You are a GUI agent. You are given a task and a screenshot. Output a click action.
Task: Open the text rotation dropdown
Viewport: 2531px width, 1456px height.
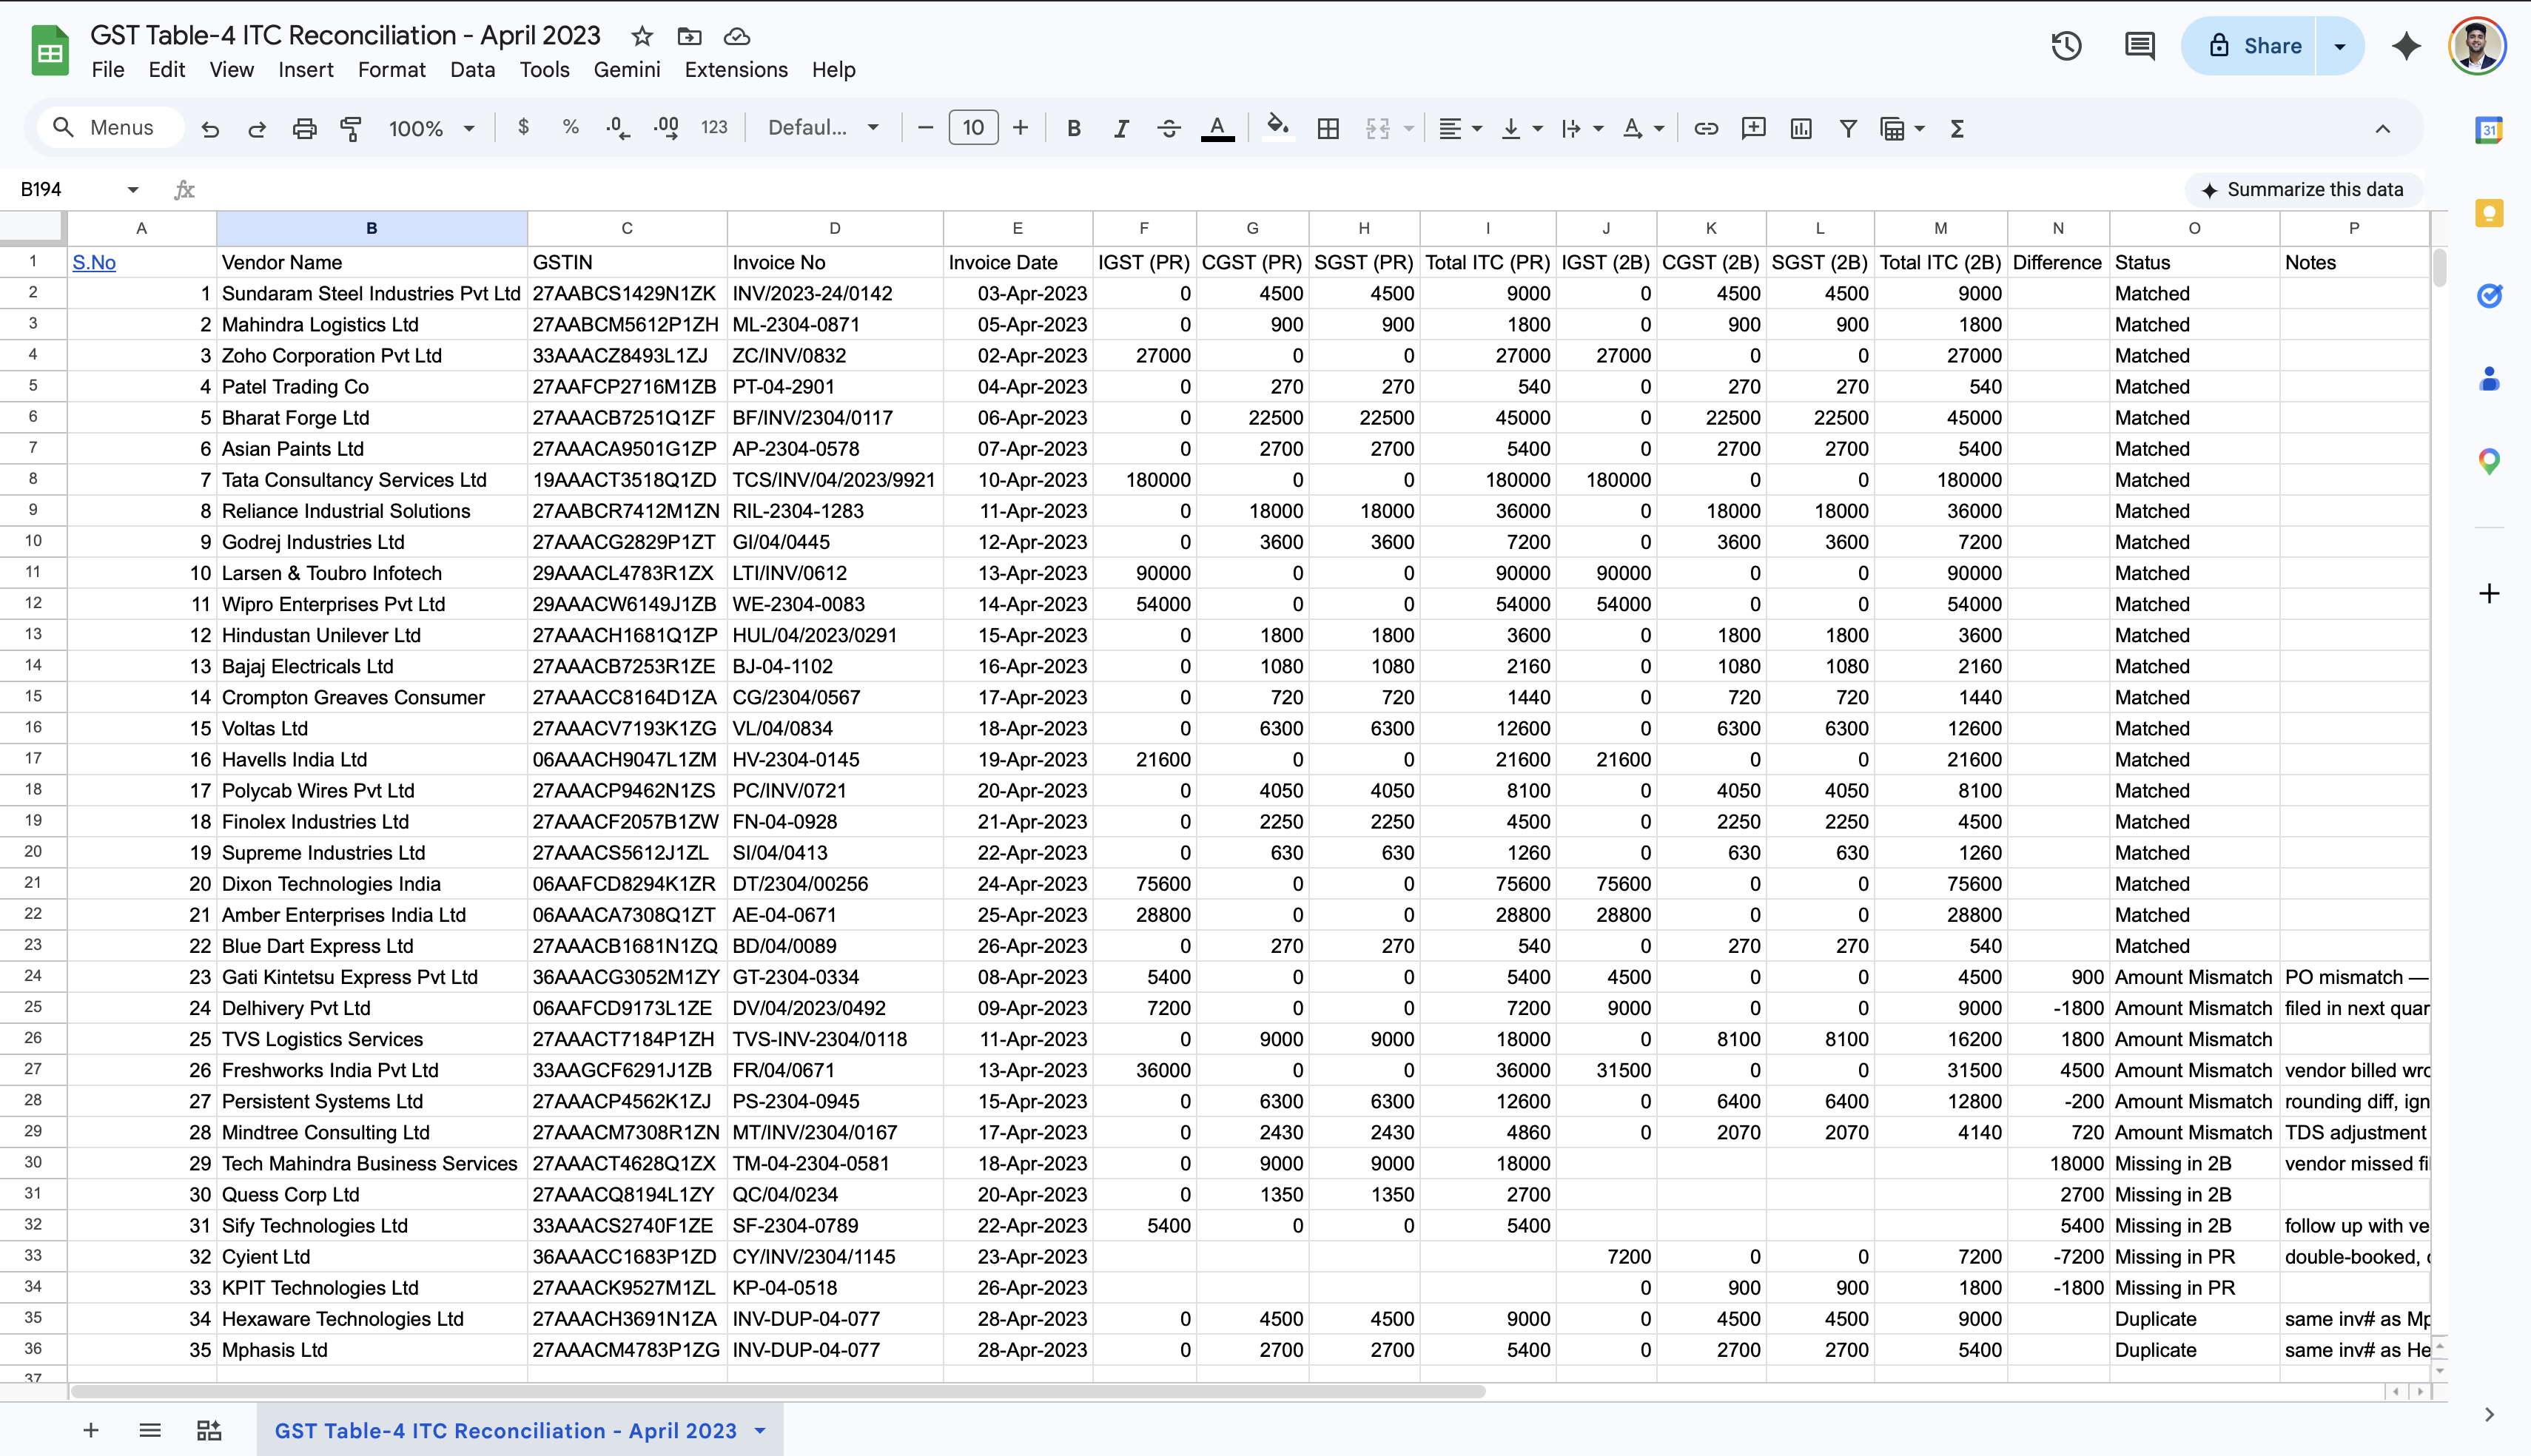pos(1643,128)
